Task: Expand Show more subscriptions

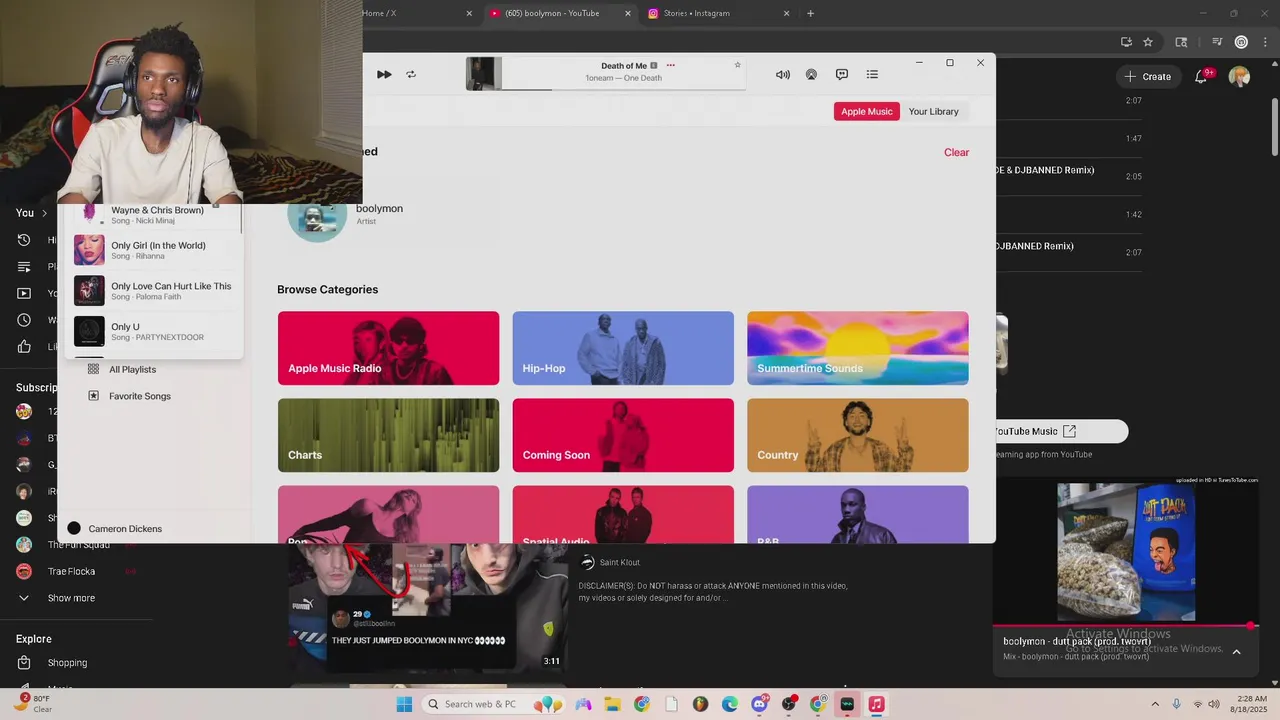Action: (x=70, y=598)
